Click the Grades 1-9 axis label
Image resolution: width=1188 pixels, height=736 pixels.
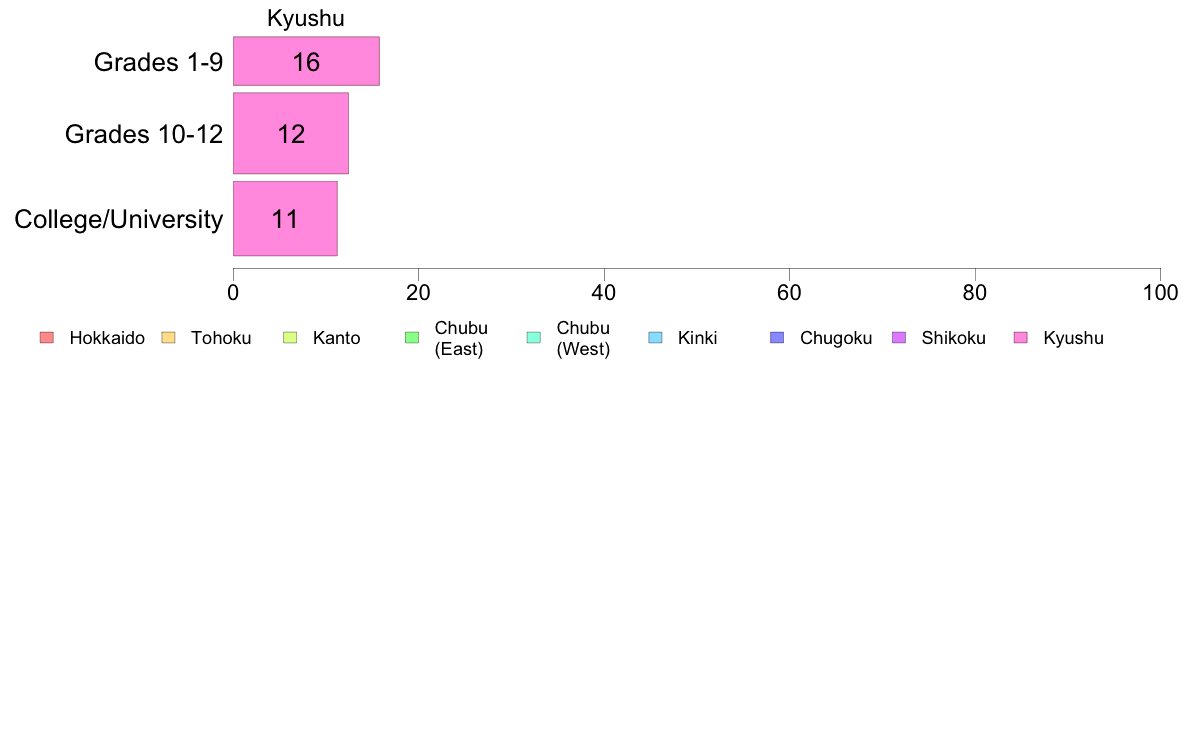(158, 62)
